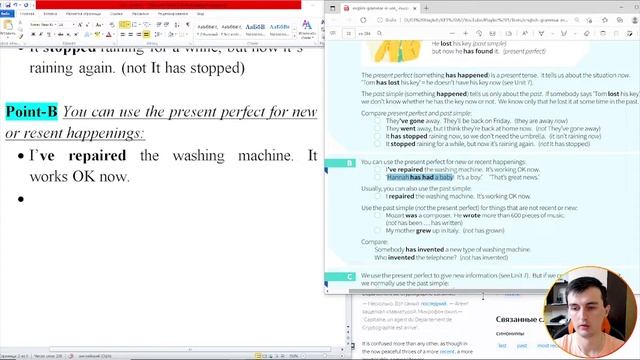Click the browser refresh button
Screen dimensions: 640x360
click(x=363, y=20)
